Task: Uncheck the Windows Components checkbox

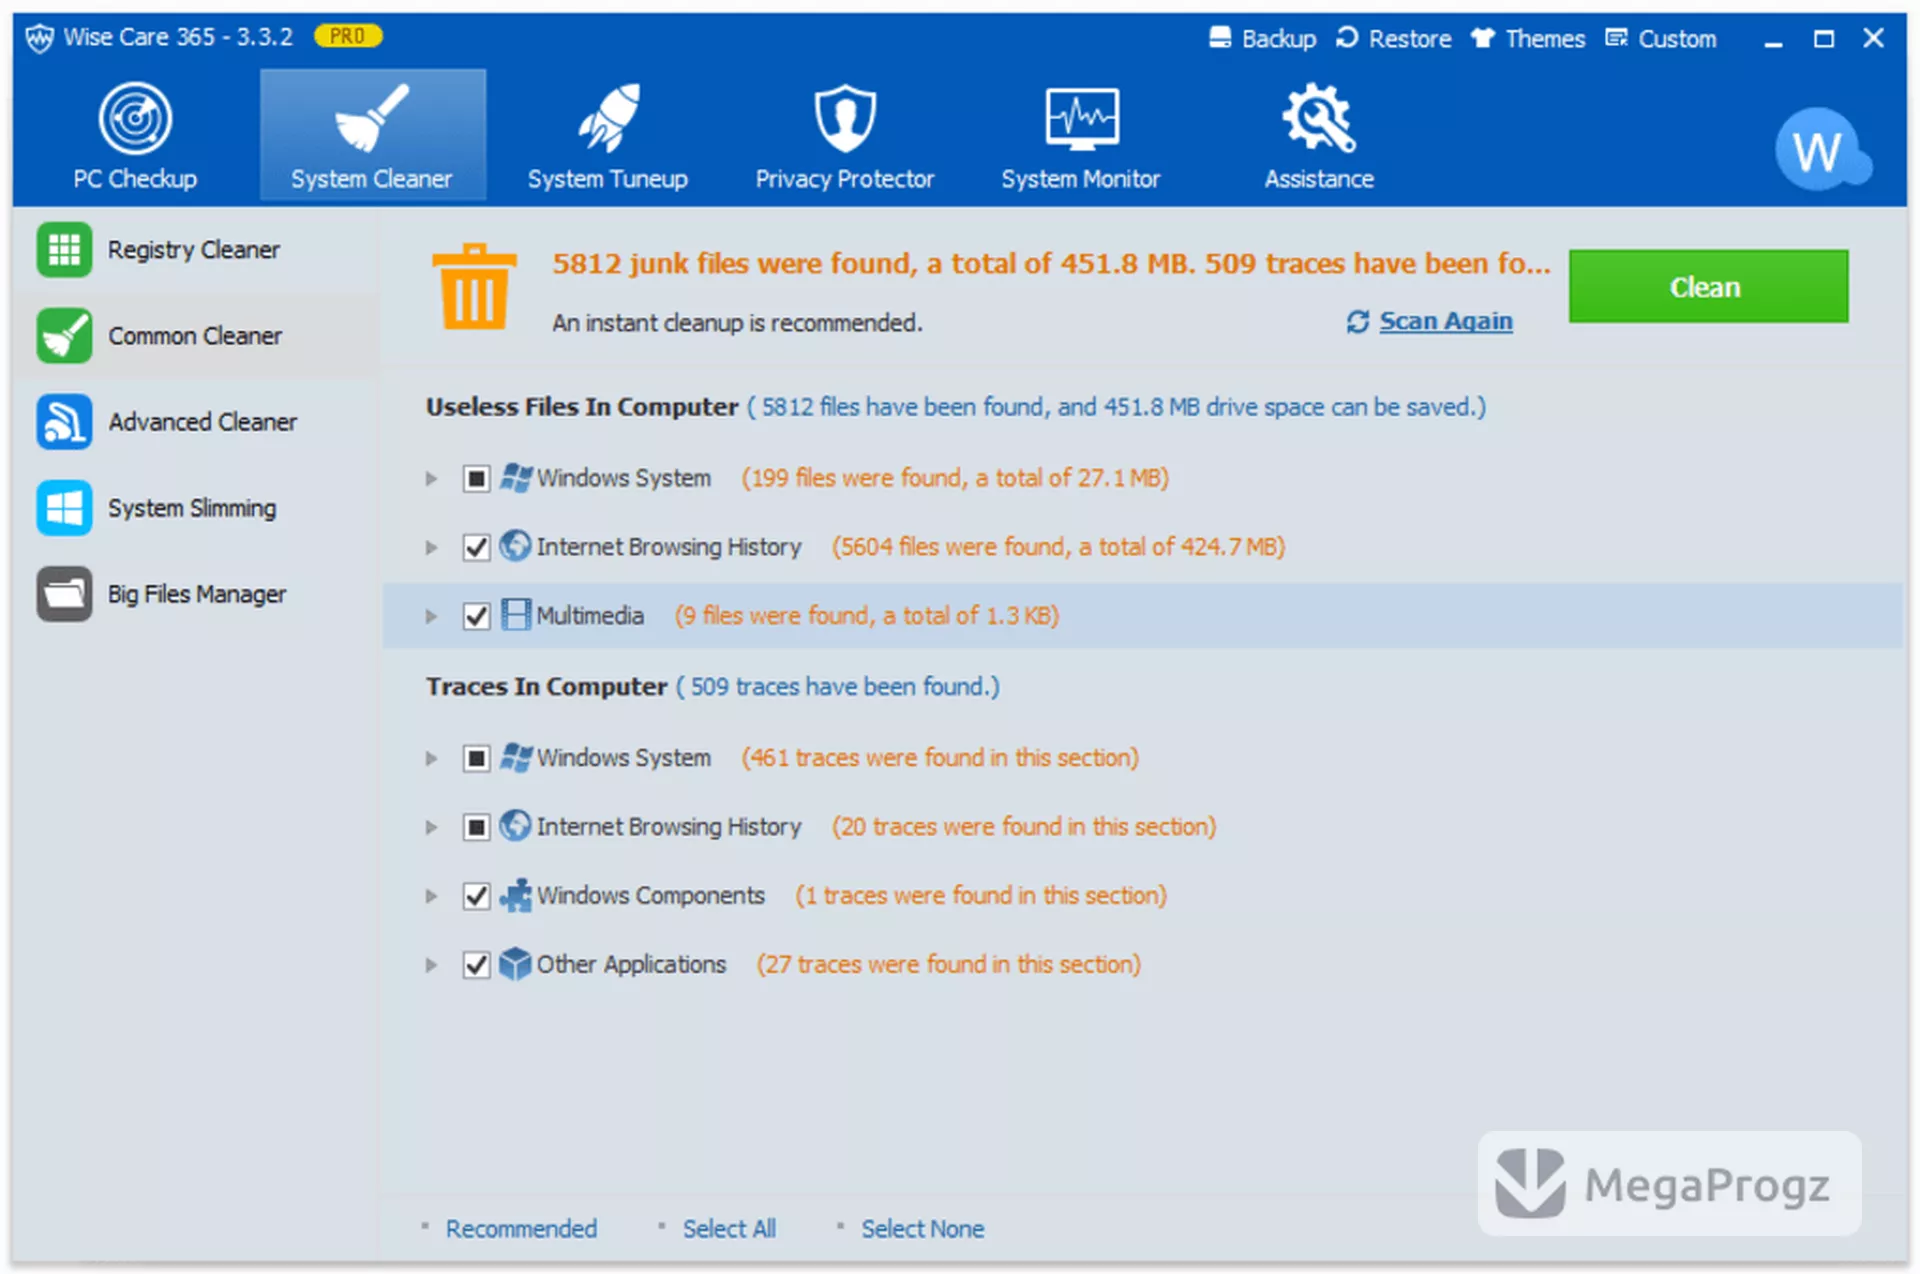Action: (476, 896)
